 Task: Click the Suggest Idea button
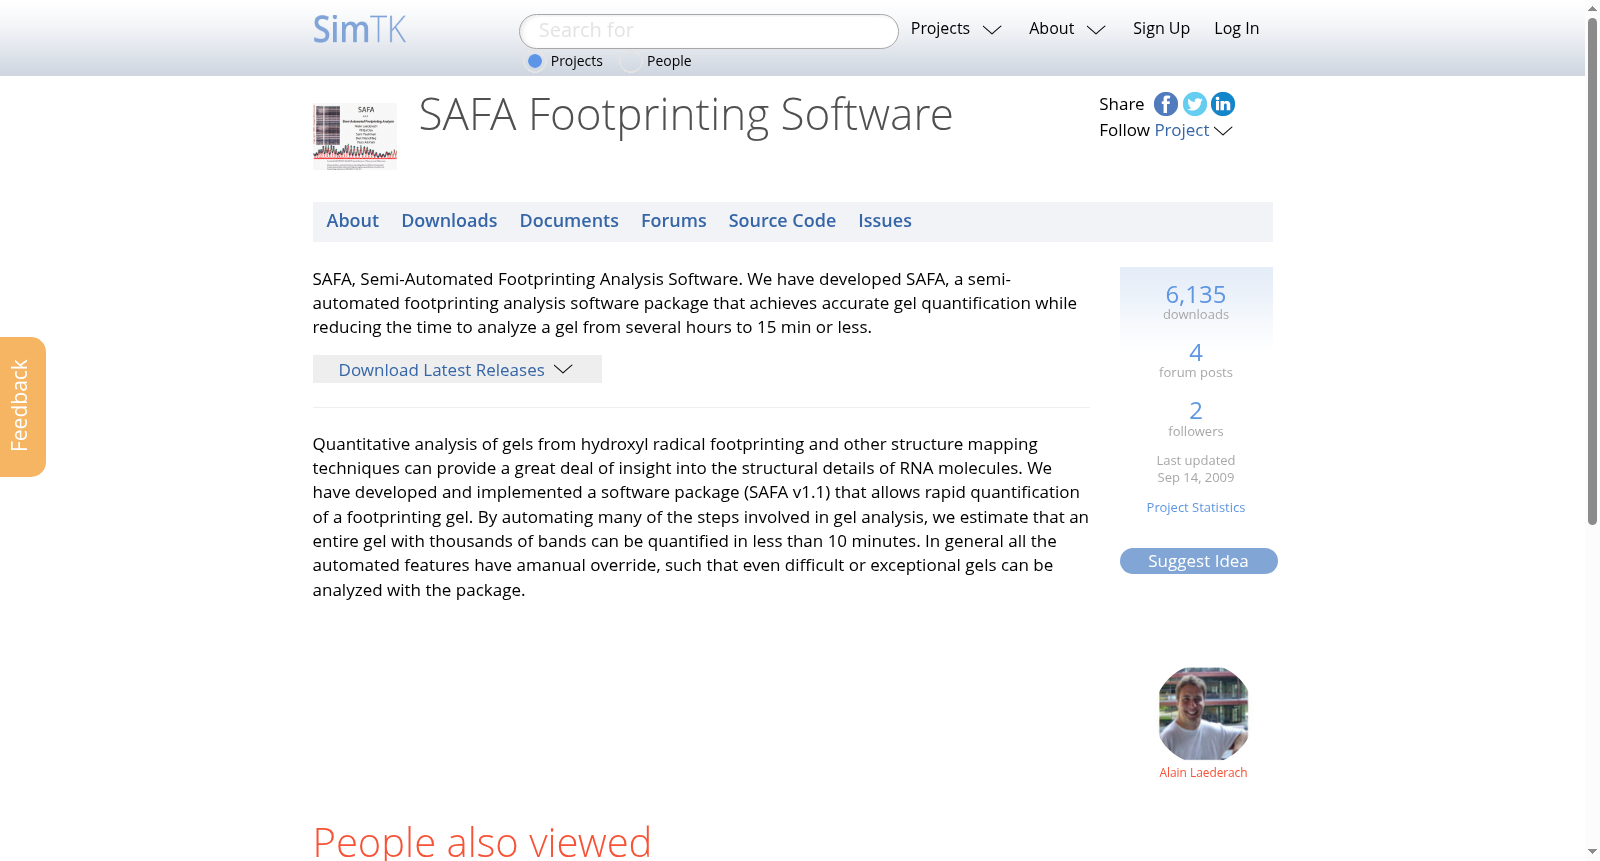click(x=1198, y=561)
